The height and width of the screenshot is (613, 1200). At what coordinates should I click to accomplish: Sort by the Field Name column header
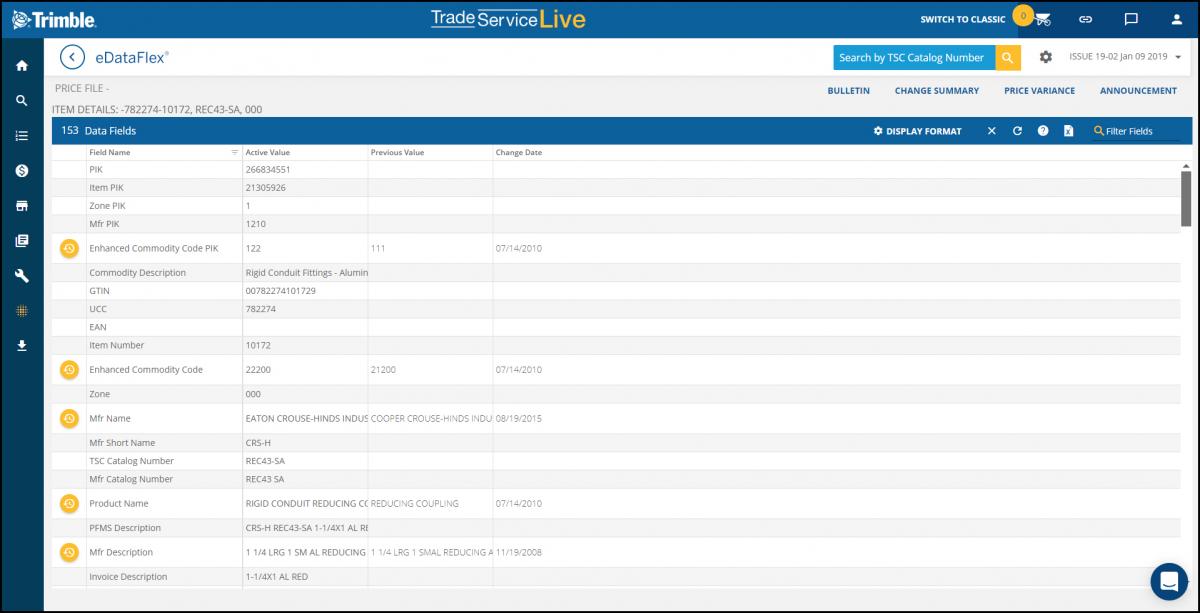tap(110, 153)
